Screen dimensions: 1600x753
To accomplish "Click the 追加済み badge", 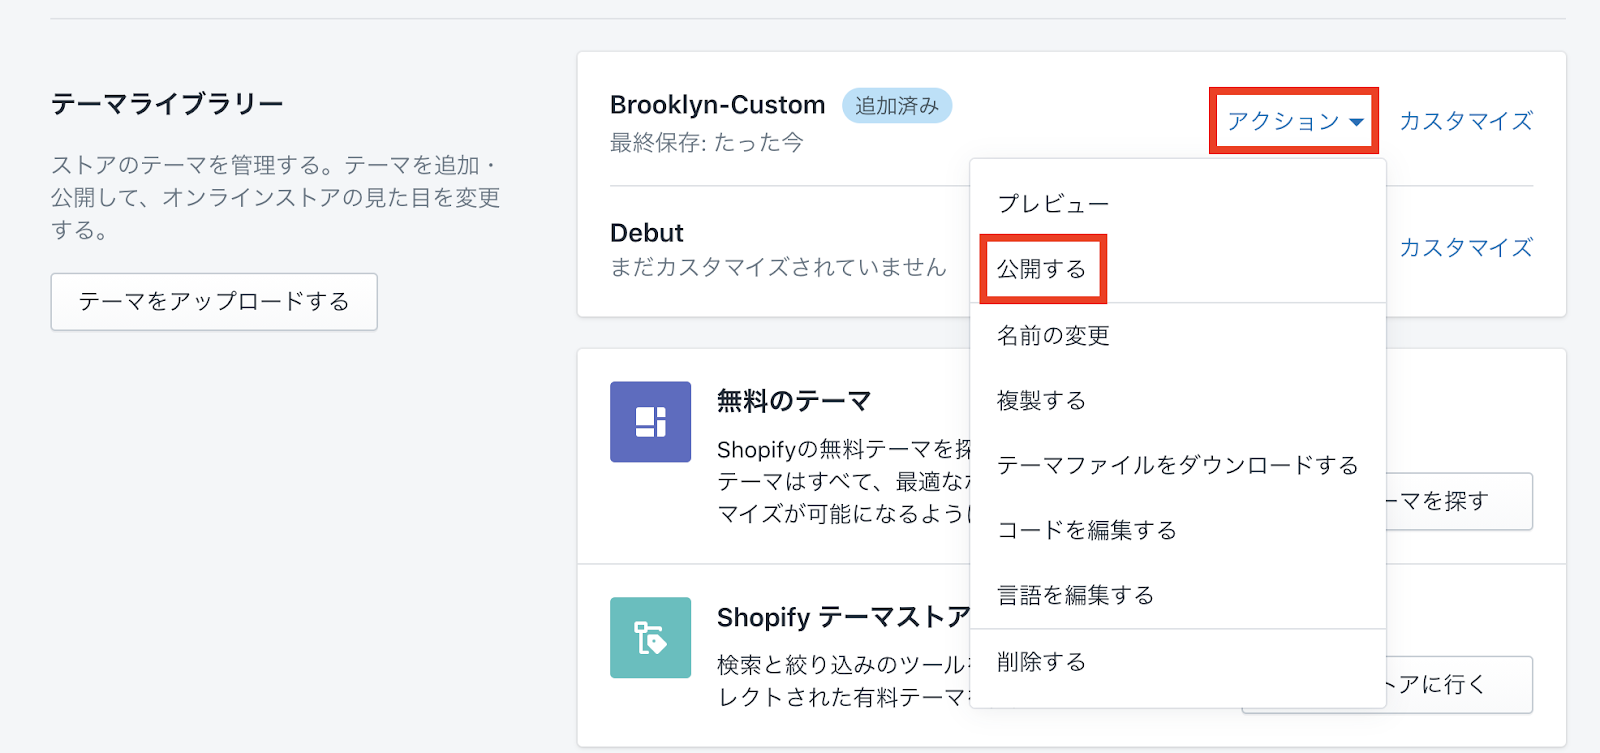I will [896, 106].
